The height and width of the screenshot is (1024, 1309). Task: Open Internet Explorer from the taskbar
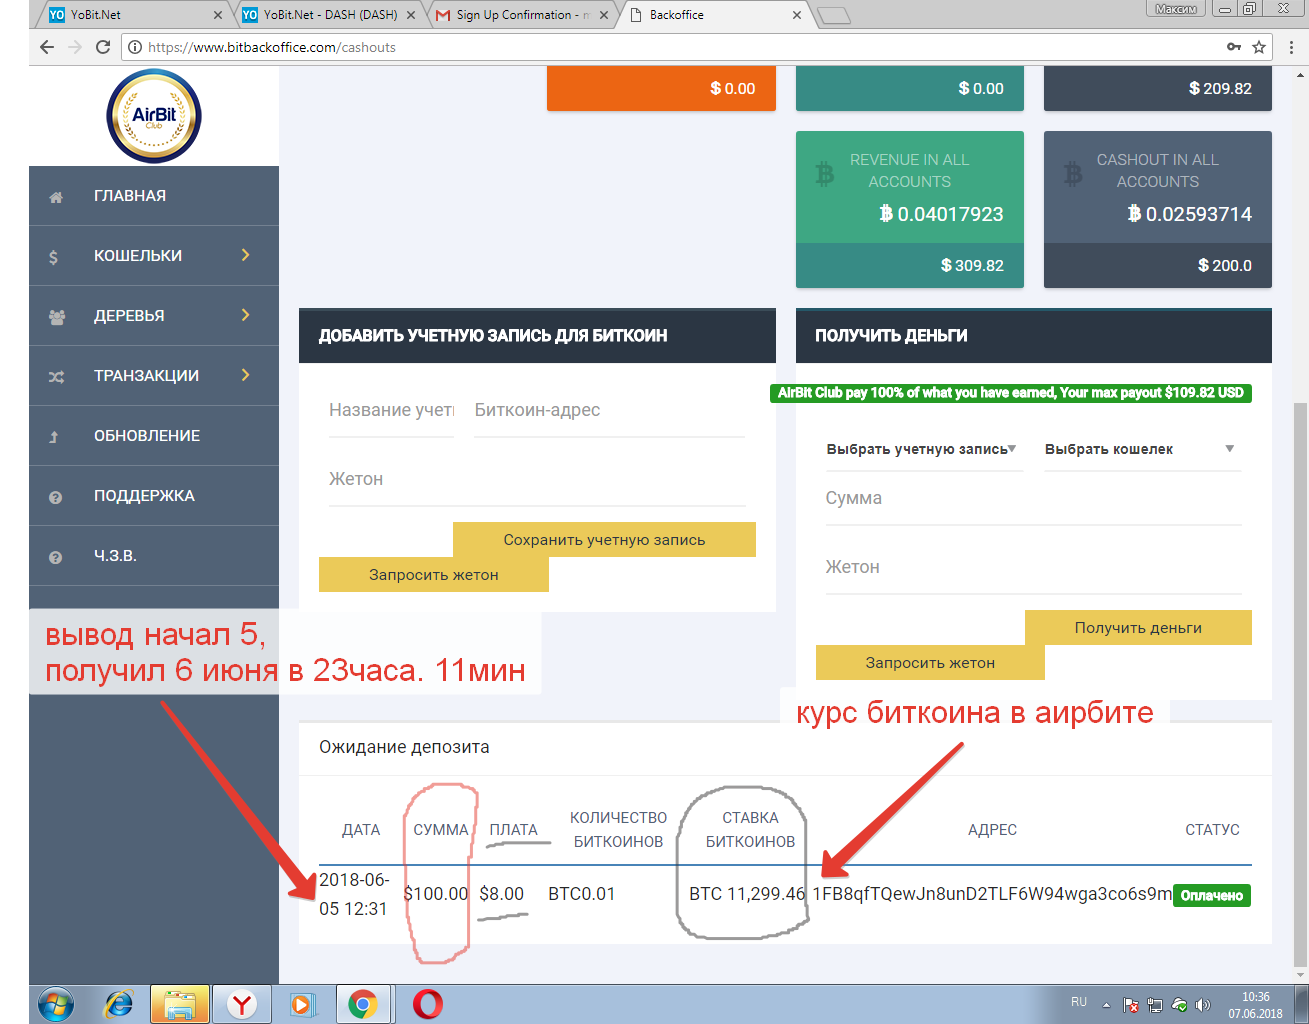[119, 1004]
